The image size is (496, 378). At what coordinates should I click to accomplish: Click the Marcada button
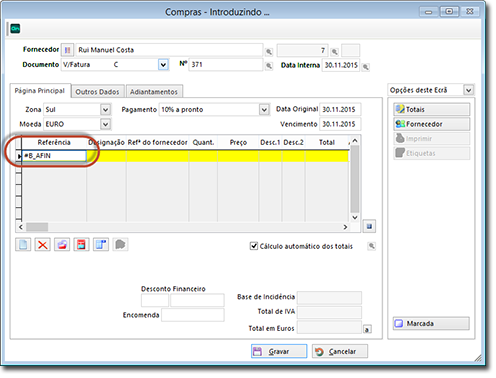(x=431, y=323)
